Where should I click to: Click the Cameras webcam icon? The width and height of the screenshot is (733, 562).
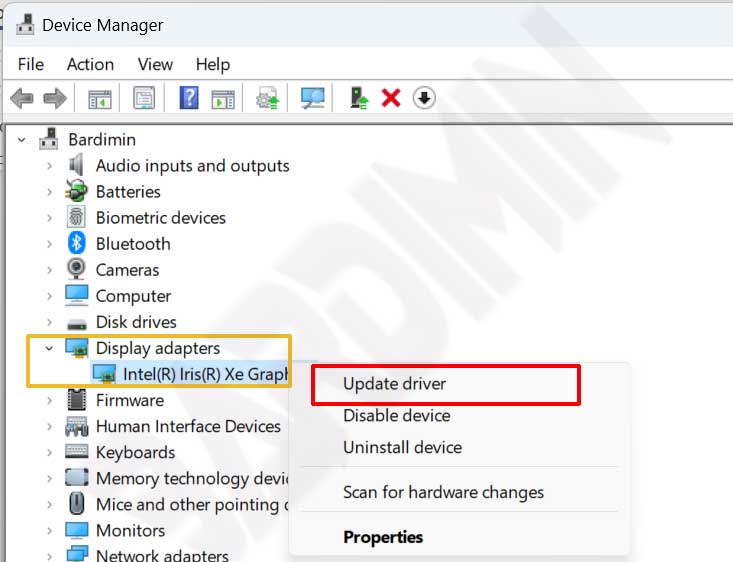click(x=76, y=269)
